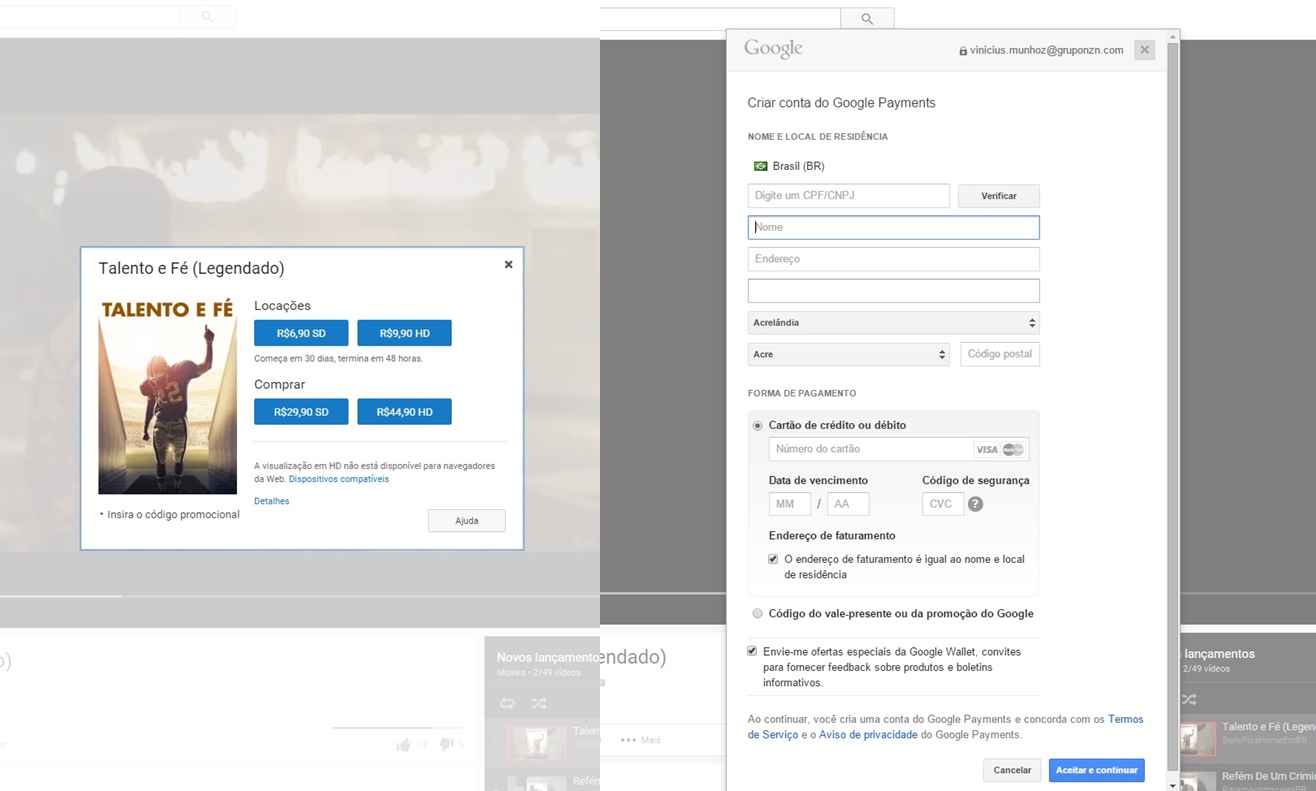The image size is (1316, 791).
Task: Click the Brazil flag icon
Action: (x=761, y=166)
